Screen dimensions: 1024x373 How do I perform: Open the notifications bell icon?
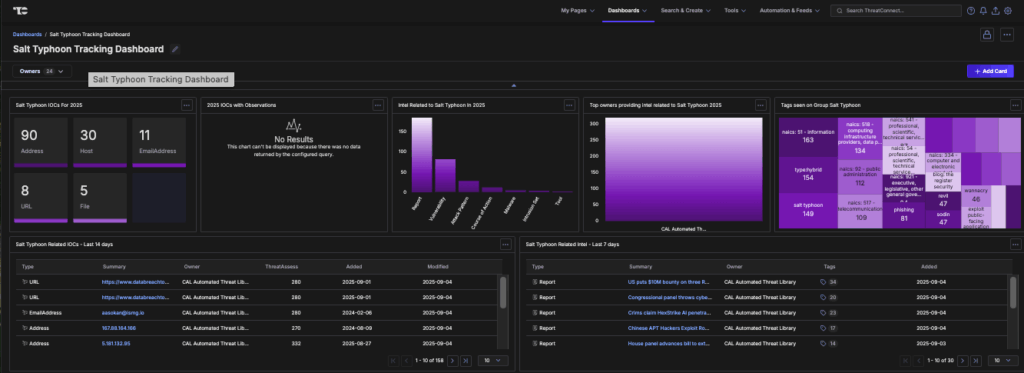tap(983, 10)
